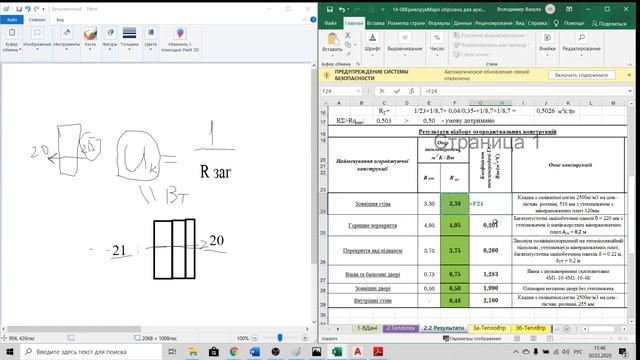Click the Tell me (Помощн) lightbulb
The image size is (640, 360).
(556, 23)
